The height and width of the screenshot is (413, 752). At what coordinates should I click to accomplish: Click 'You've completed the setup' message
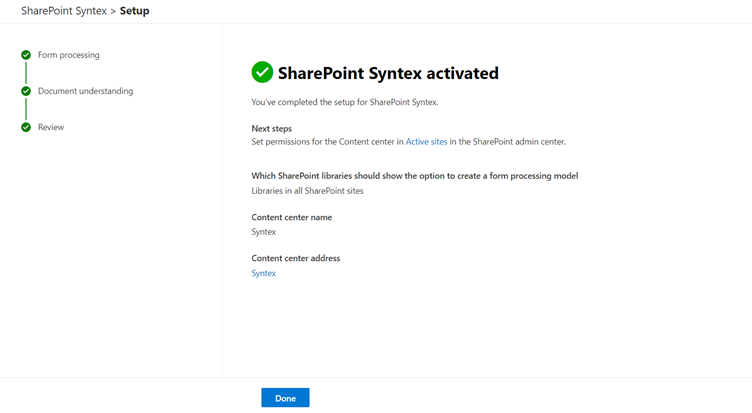point(345,102)
